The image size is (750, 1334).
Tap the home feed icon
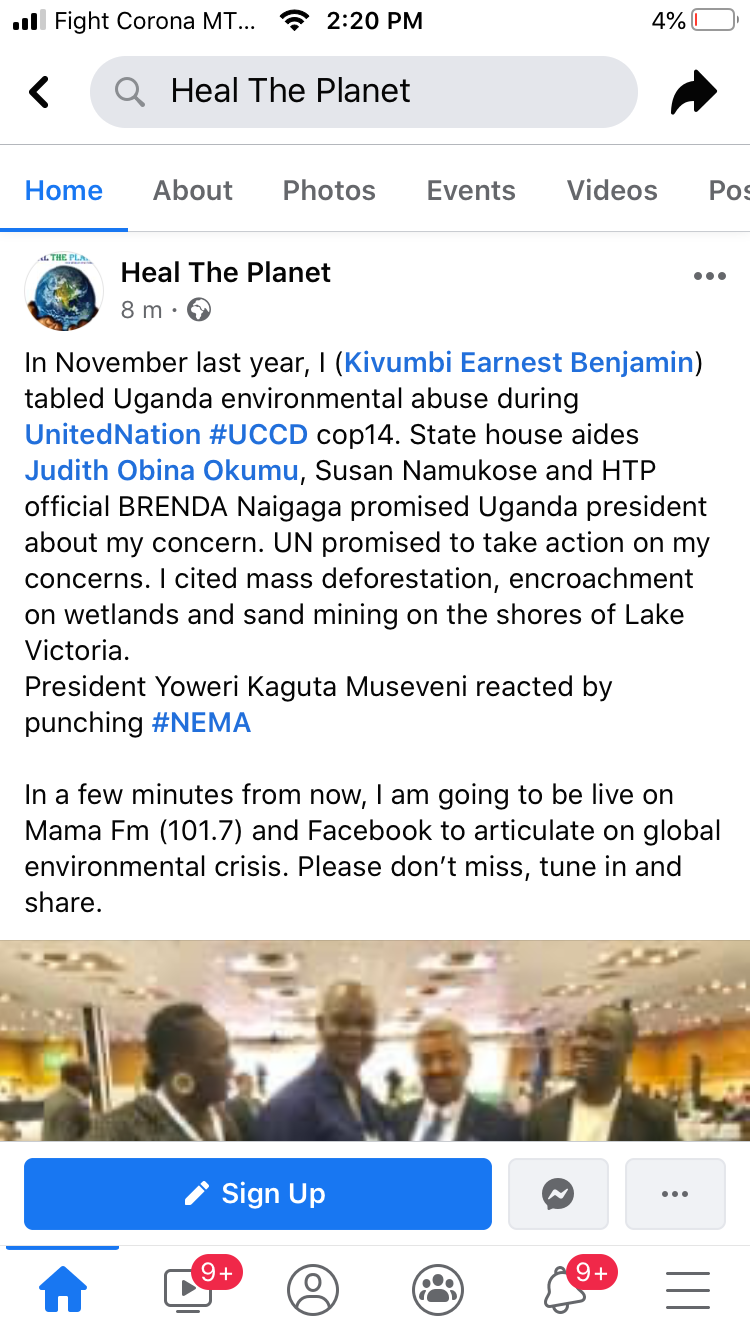[63, 1290]
